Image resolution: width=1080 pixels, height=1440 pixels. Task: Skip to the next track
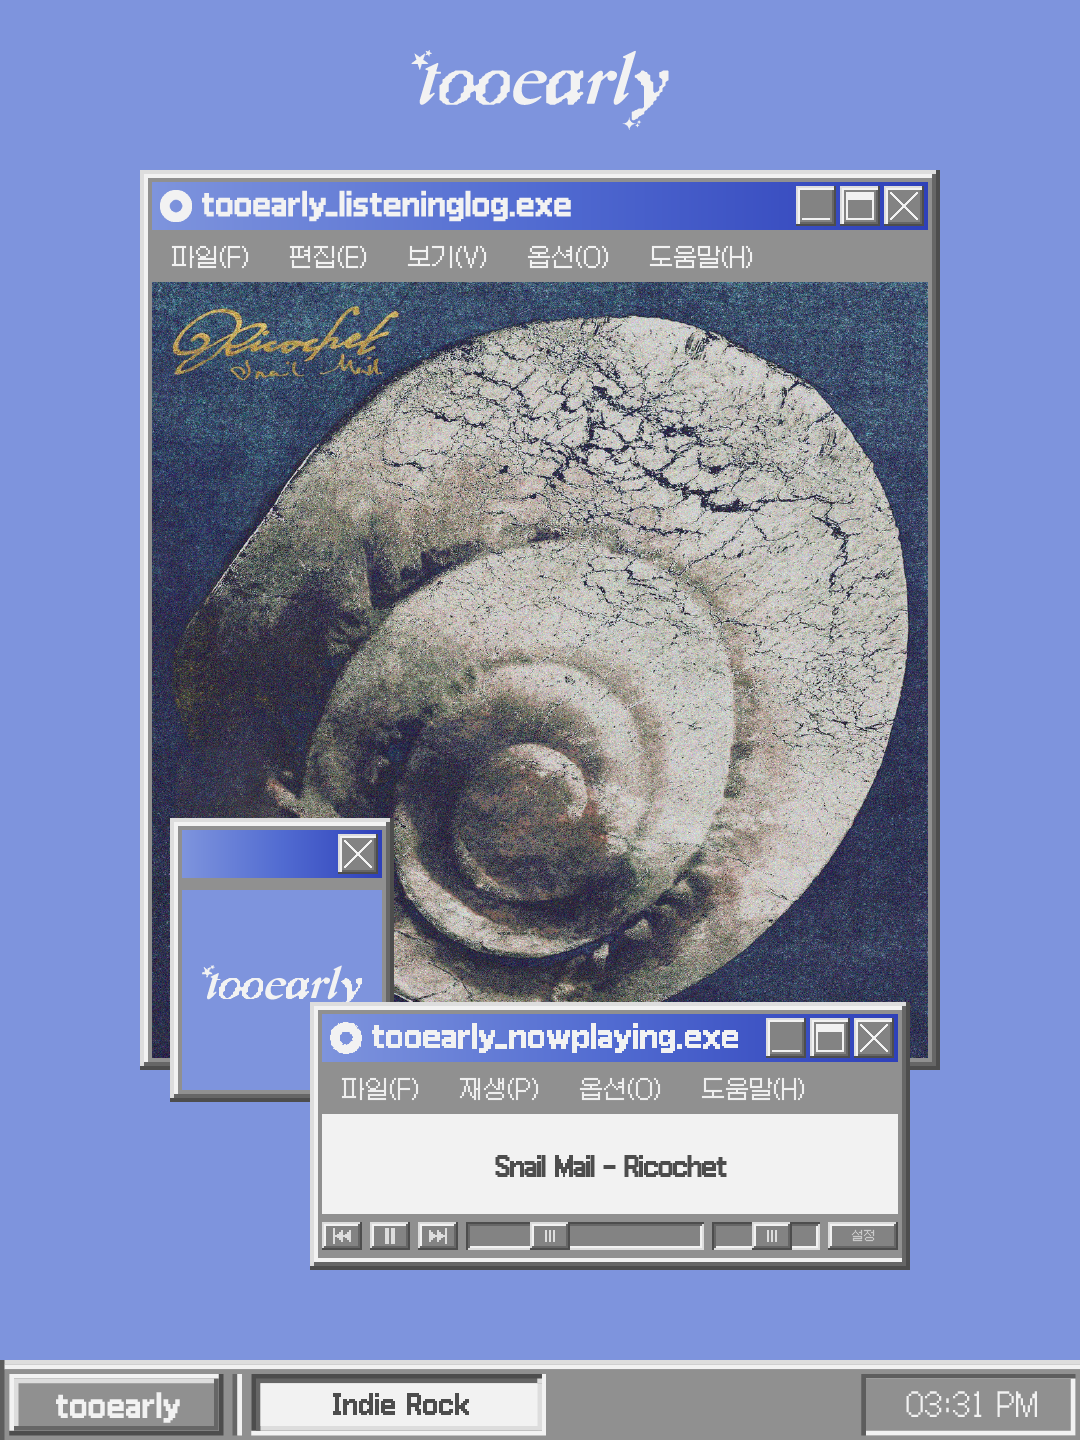[437, 1236]
